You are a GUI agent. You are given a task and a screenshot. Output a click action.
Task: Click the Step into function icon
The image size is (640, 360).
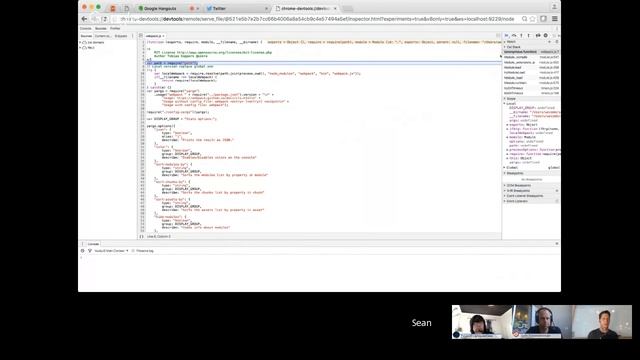(x=521, y=36)
